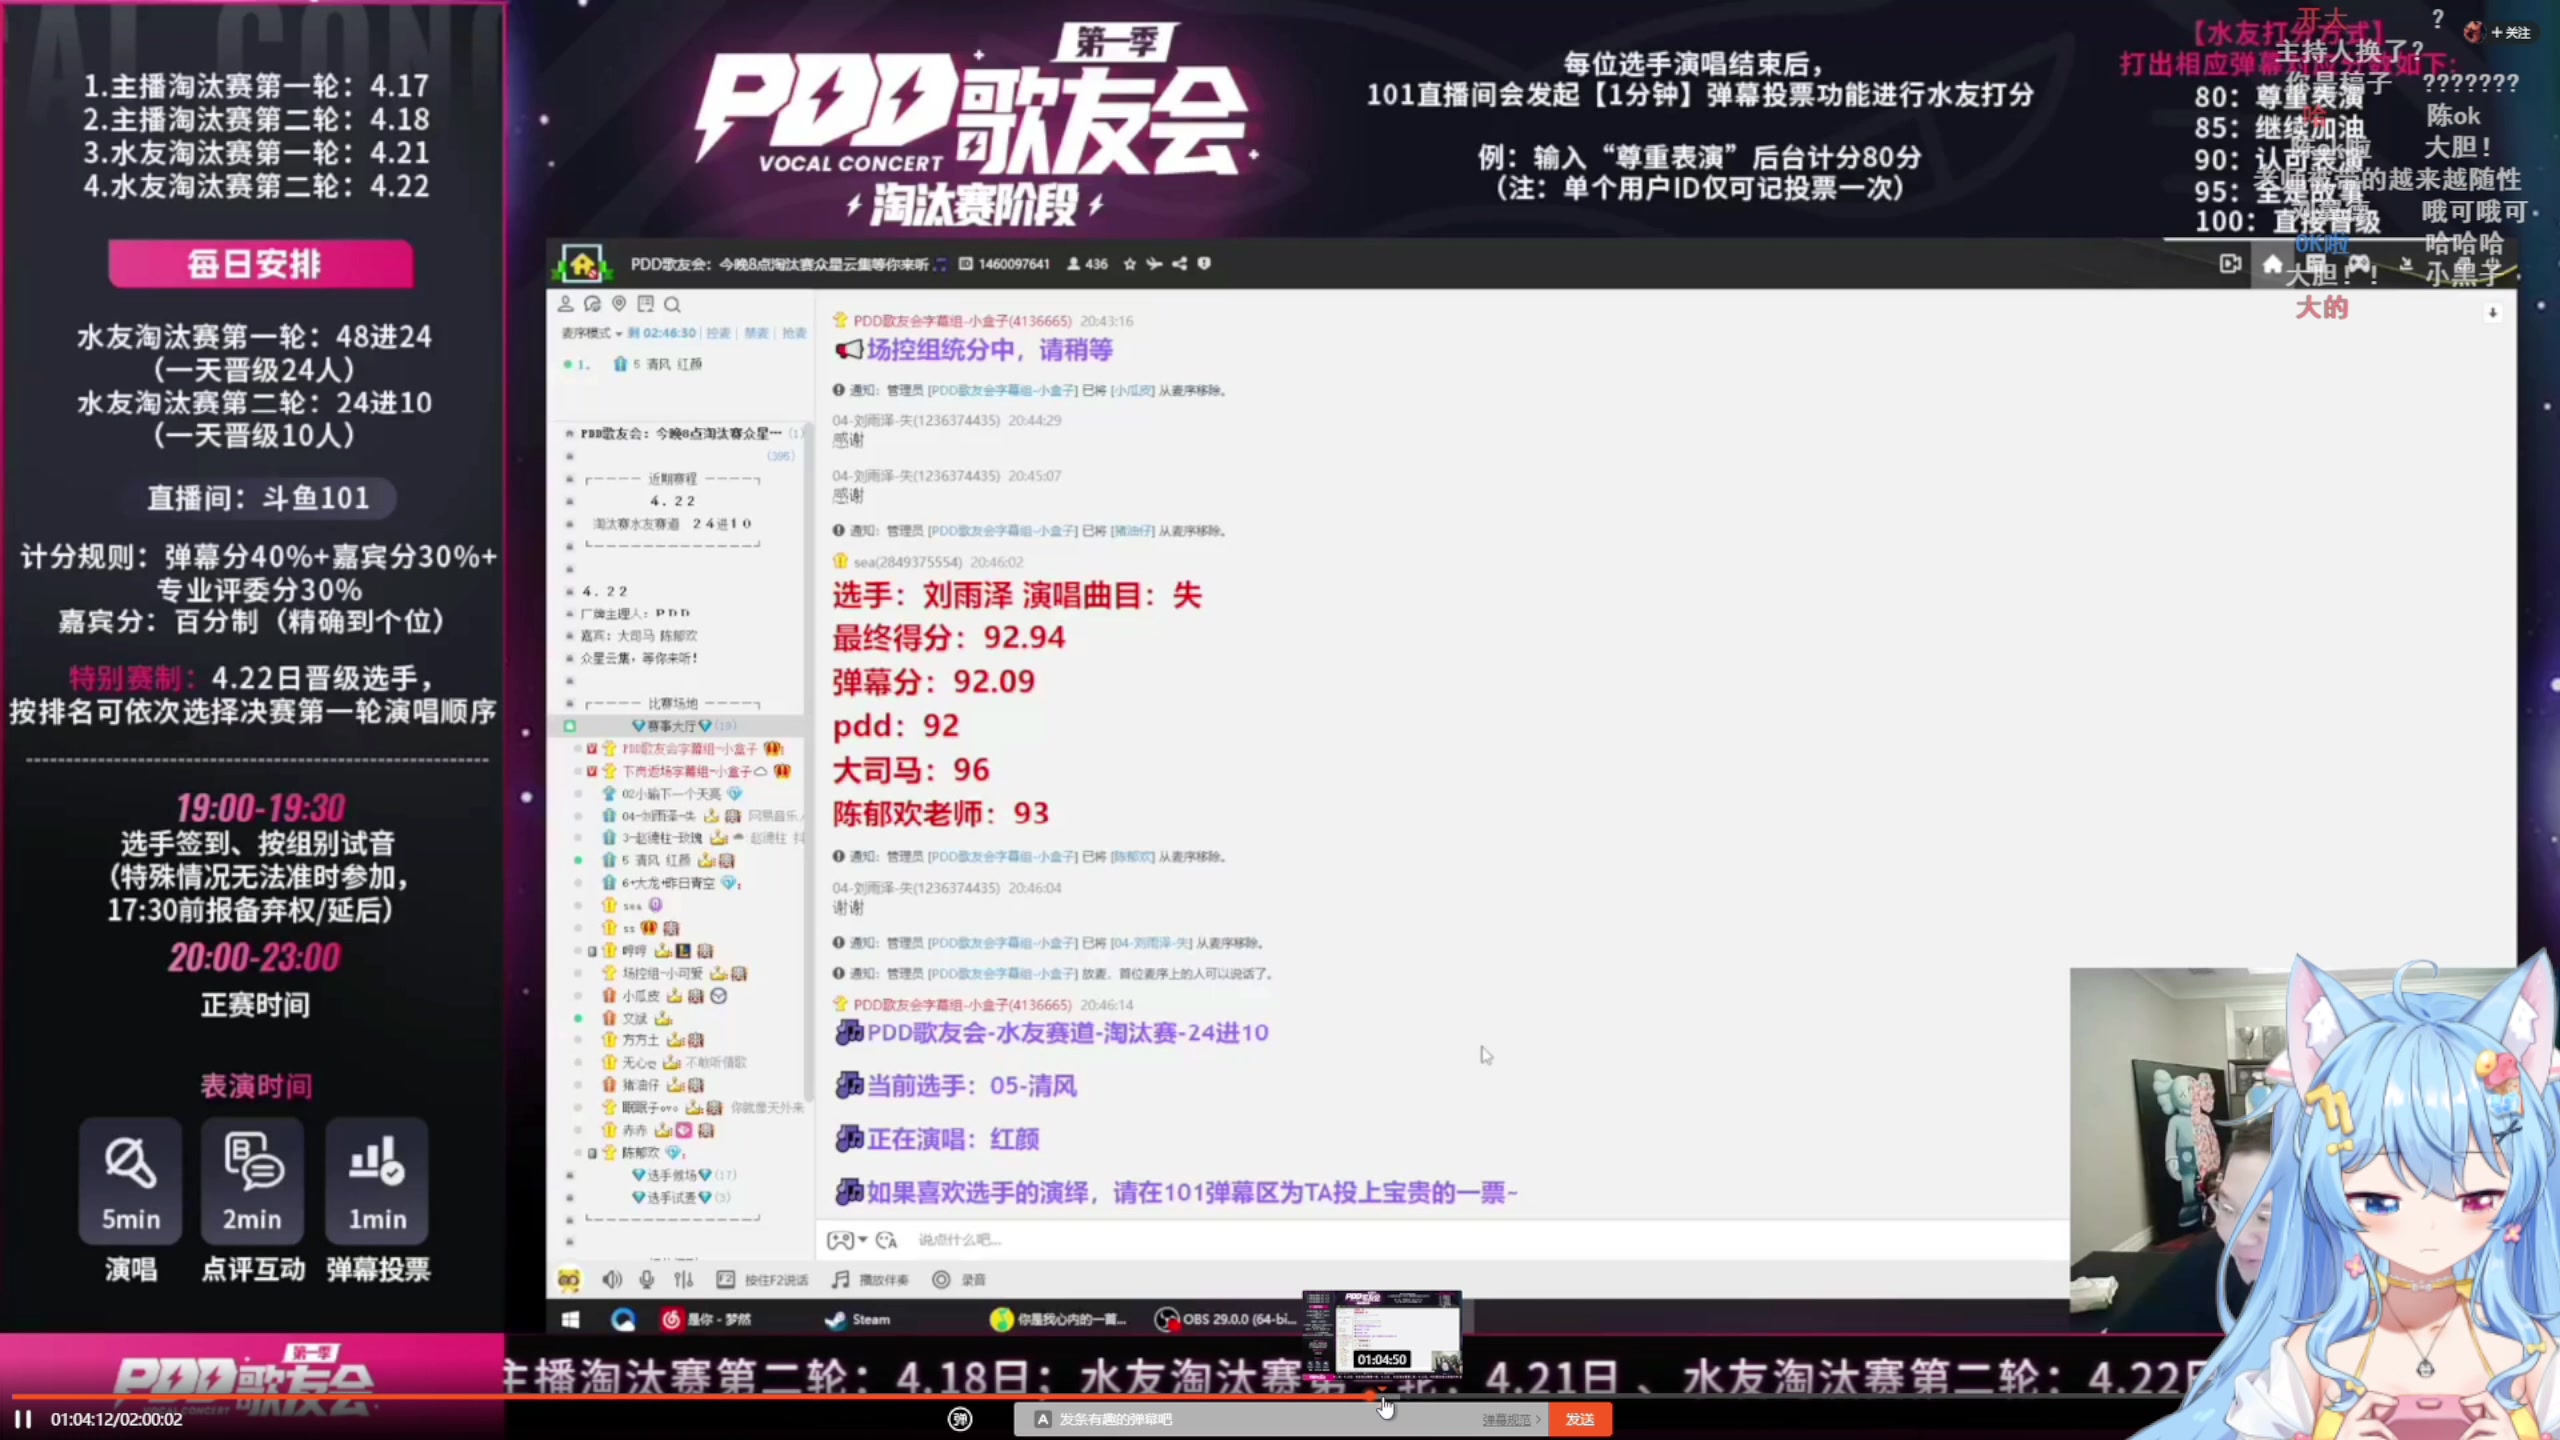The image size is (2560, 1440).
Task: Open the member list icon in the sidebar
Action: [566, 304]
